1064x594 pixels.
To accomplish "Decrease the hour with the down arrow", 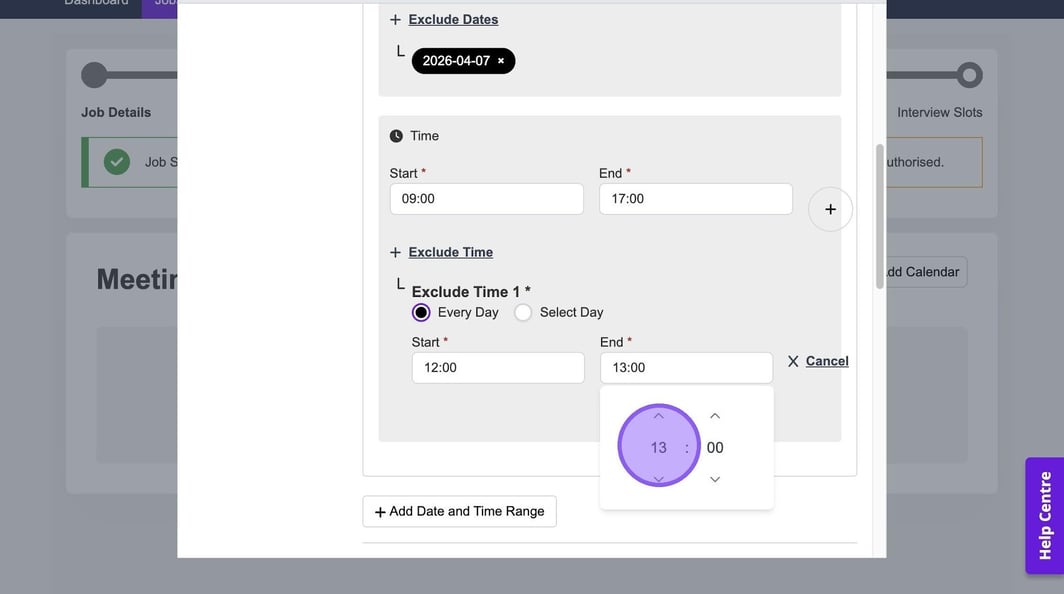I will (658, 479).
